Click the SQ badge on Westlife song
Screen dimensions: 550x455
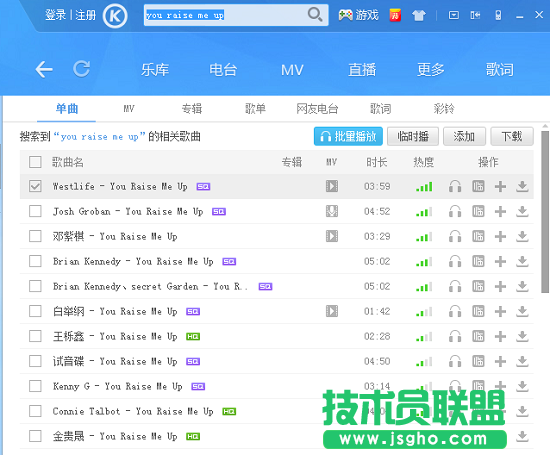point(203,187)
